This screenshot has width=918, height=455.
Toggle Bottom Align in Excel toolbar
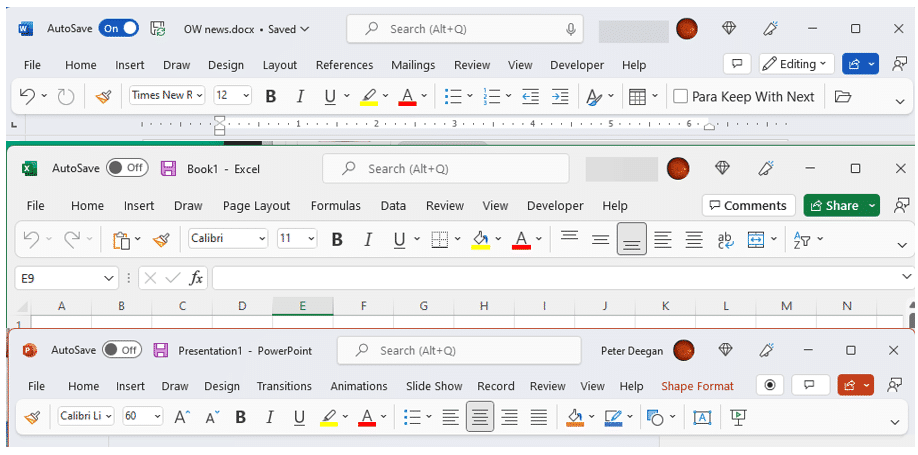click(x=632, y=239)
